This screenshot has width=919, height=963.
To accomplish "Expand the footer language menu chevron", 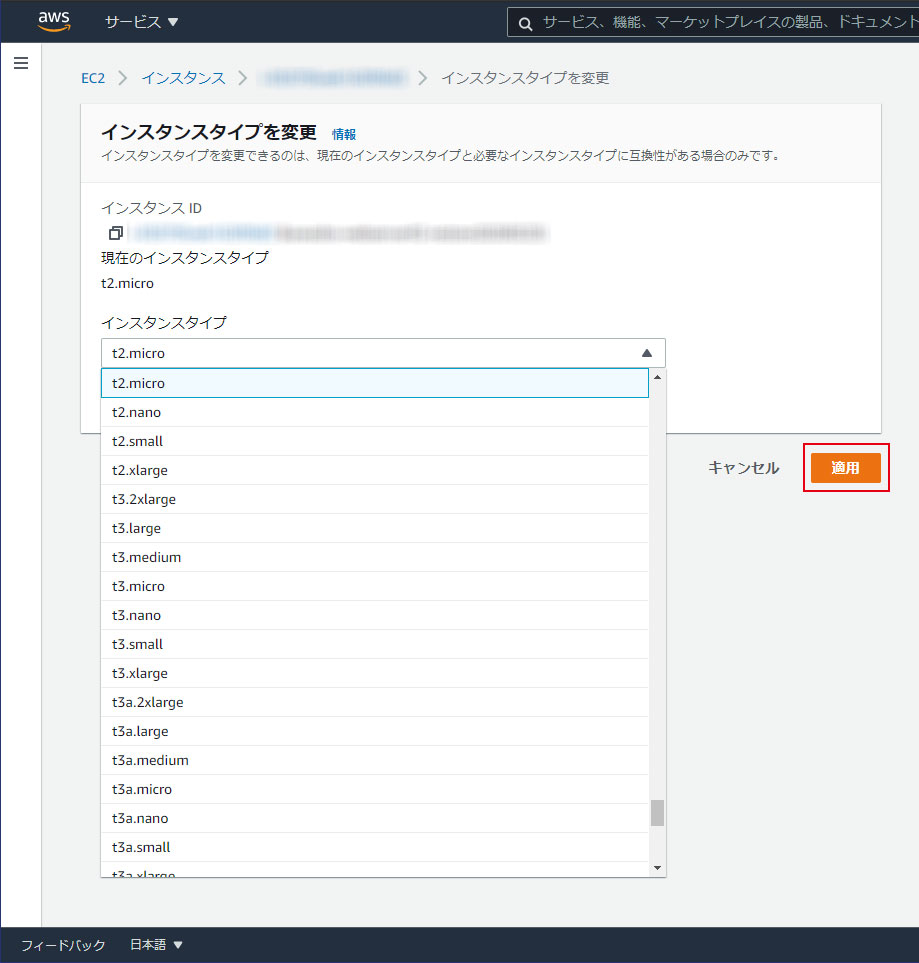I will point(179,943).
